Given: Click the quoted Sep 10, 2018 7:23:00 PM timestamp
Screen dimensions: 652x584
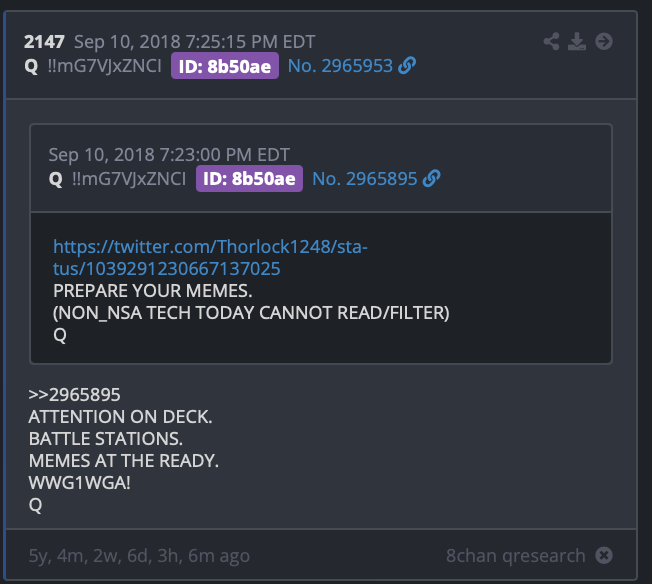Looking at the screenshot, I should 169,155.
